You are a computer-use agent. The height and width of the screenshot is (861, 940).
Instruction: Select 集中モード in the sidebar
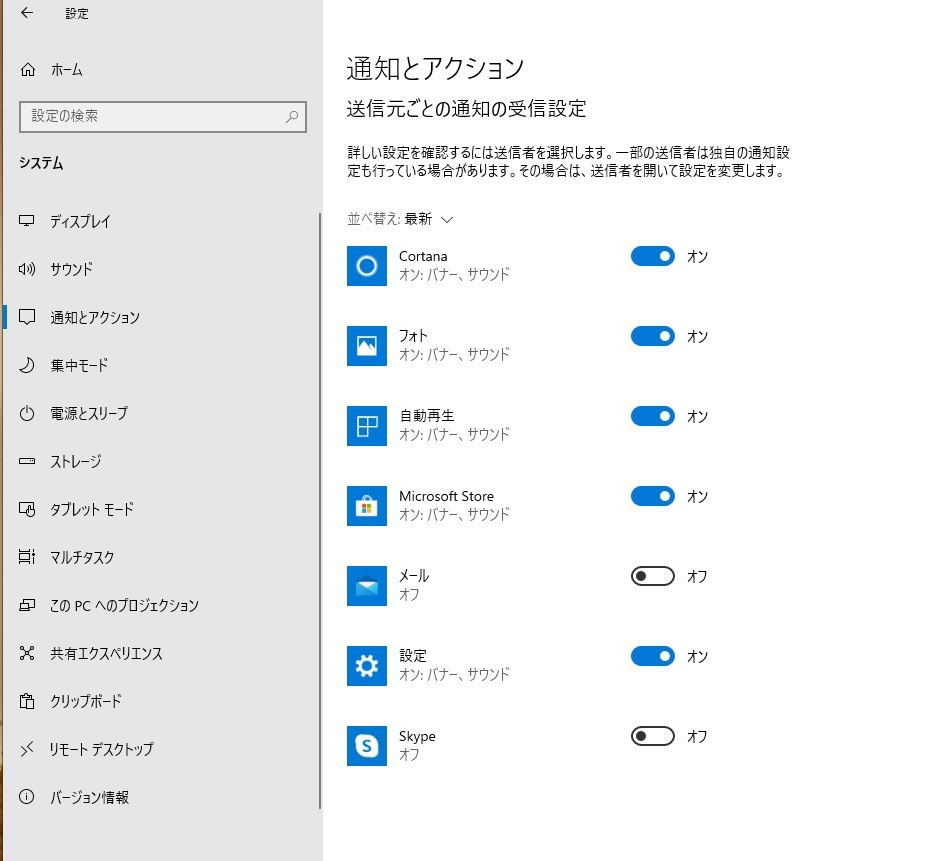click(x=79, y=365)
